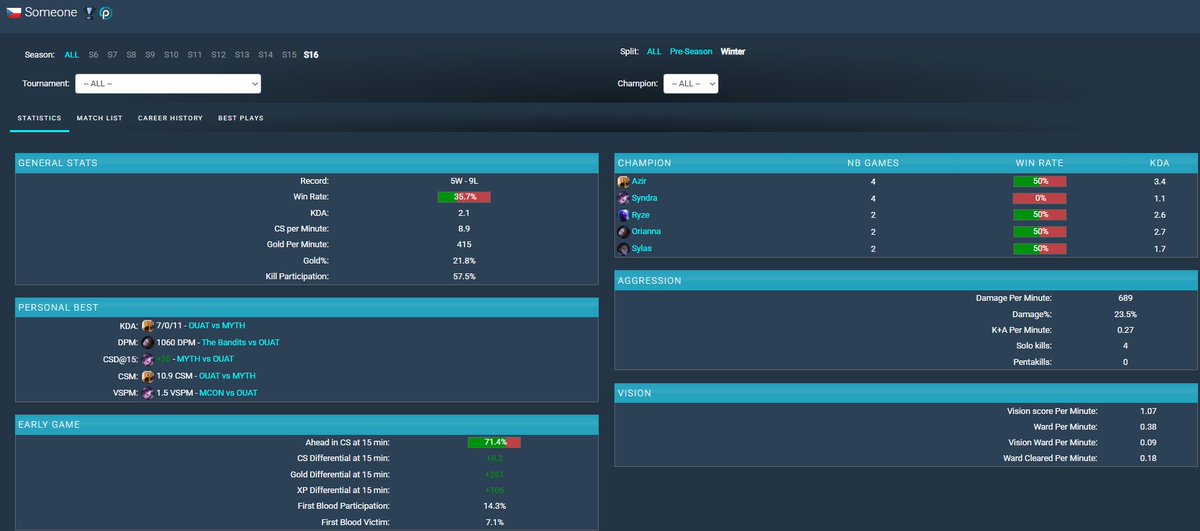Select the Winter split
This screenshot has width=1200, height=531.
(x=733, y=51)
